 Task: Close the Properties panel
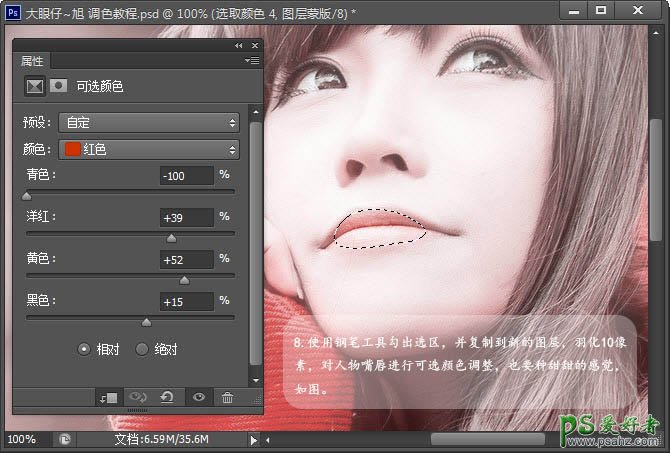253,46
